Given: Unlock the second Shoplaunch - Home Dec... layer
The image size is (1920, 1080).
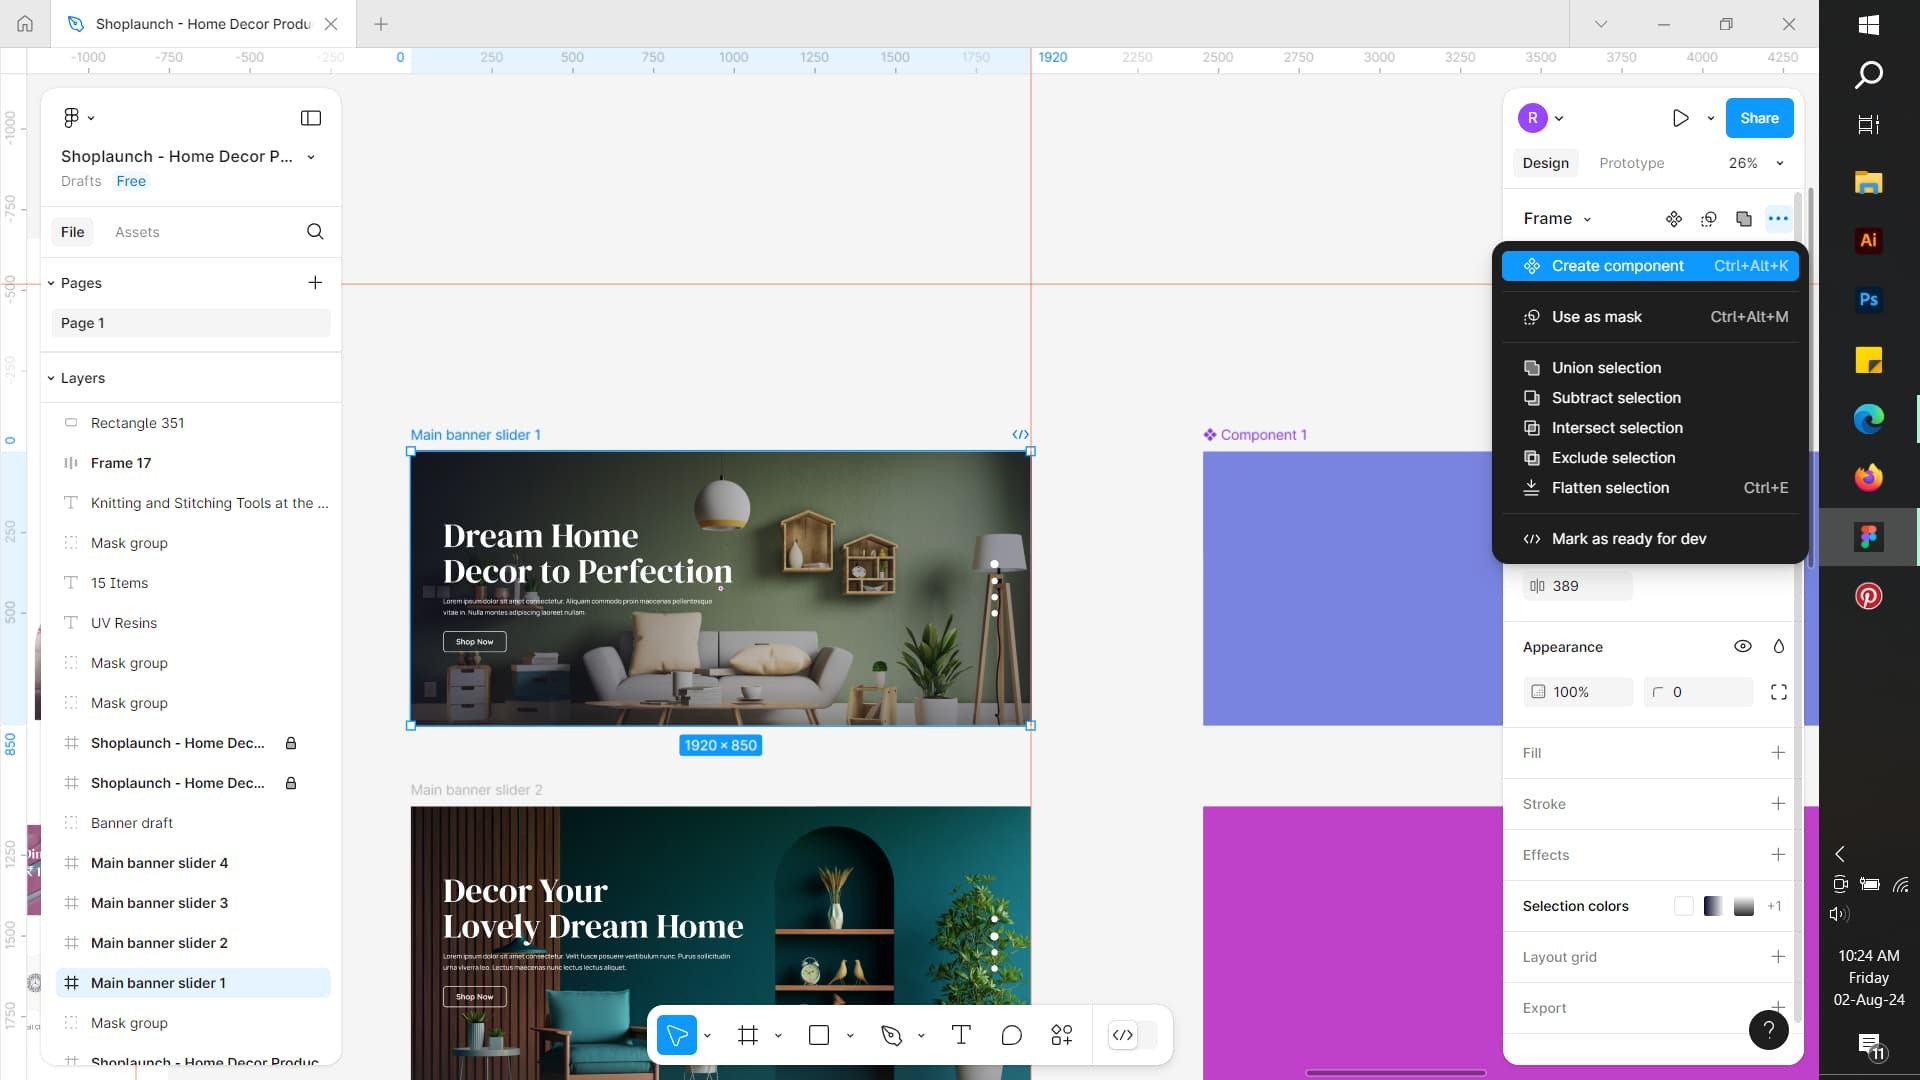Looking at the screenshot, I should pyautogui.click(x=291, y=783).
